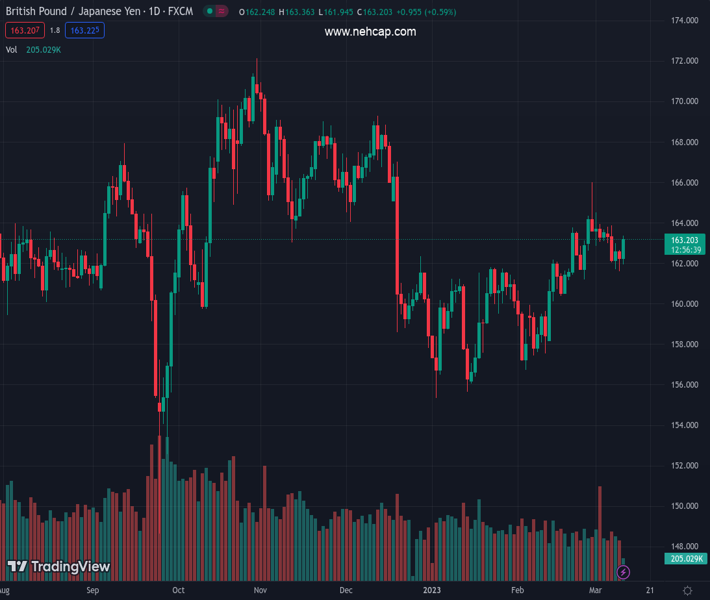The width and height of the screenshot is (710, 600).
Task: Click the Nov label on time axis
Action: point(261,590)
